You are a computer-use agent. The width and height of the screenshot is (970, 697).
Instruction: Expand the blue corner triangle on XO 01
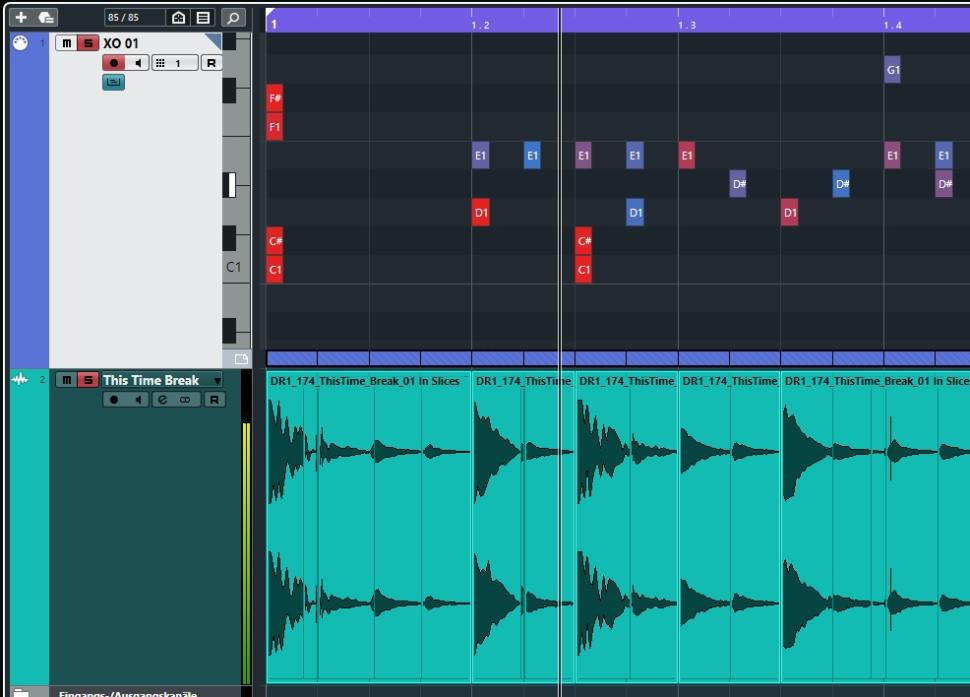click(214, 39)
